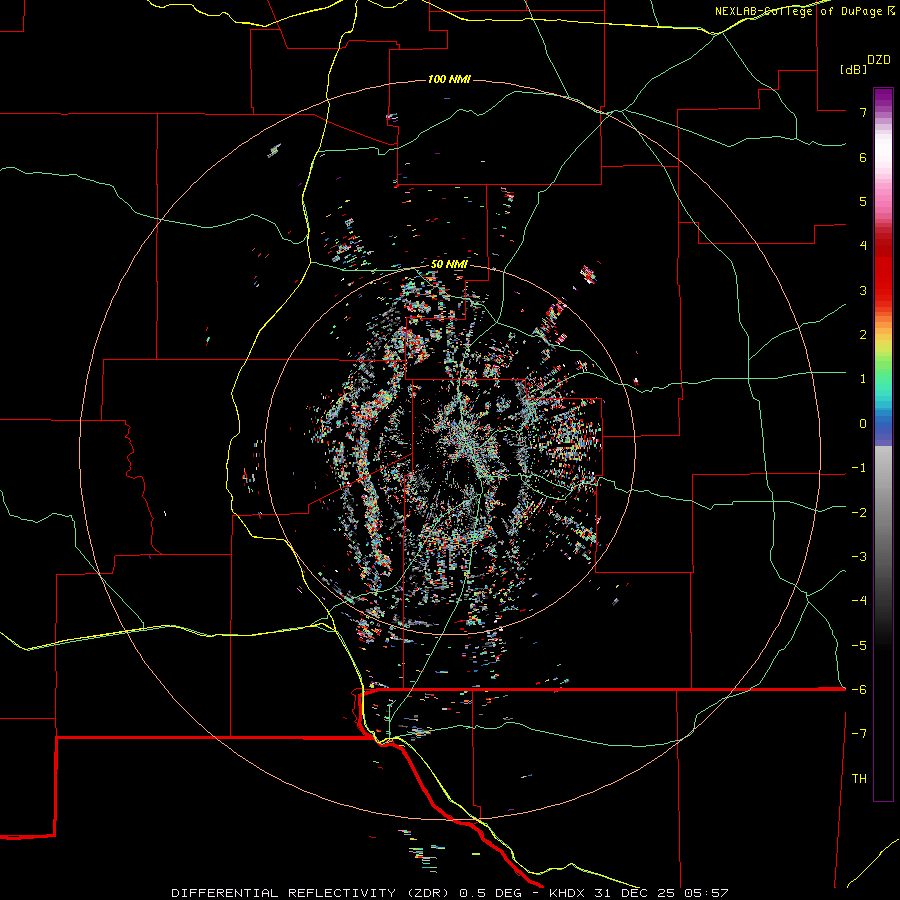Click the 6 value on the color scale
This screenshot has height=900, width=900.
[x=863, y=157]
